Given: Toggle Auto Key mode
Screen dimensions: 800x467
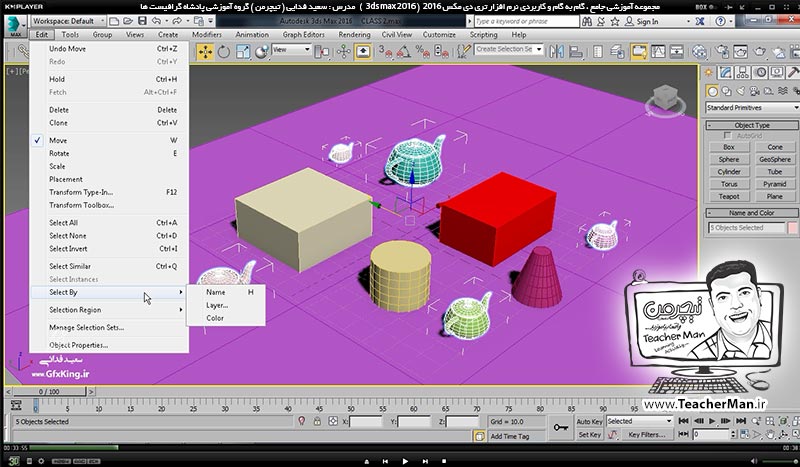Looking at the screenshot, I should (x=589, y=422).
